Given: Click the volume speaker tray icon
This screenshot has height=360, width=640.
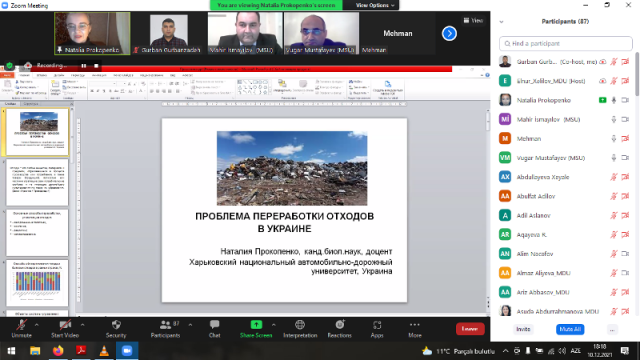Looking at the screenshot, I should coord(562,351).
